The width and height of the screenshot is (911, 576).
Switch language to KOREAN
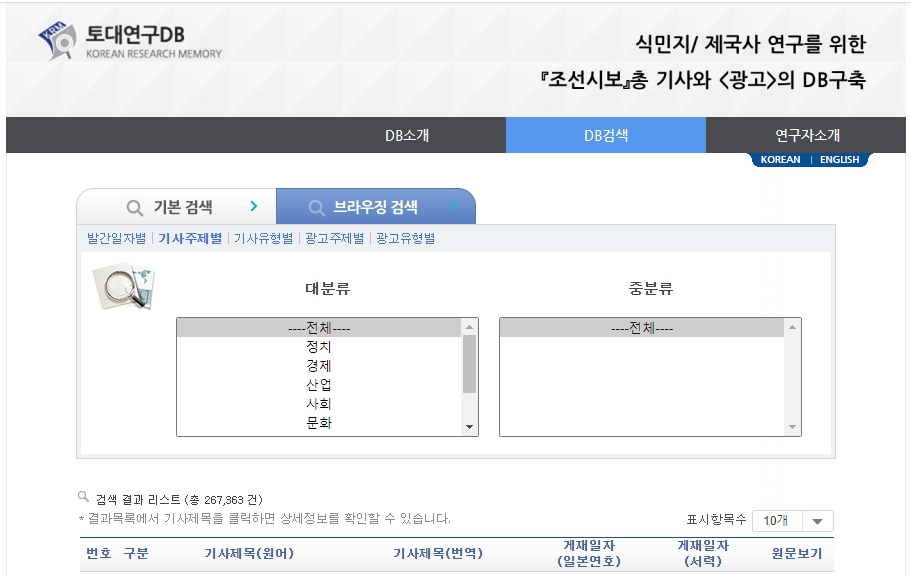pos(780,160)
